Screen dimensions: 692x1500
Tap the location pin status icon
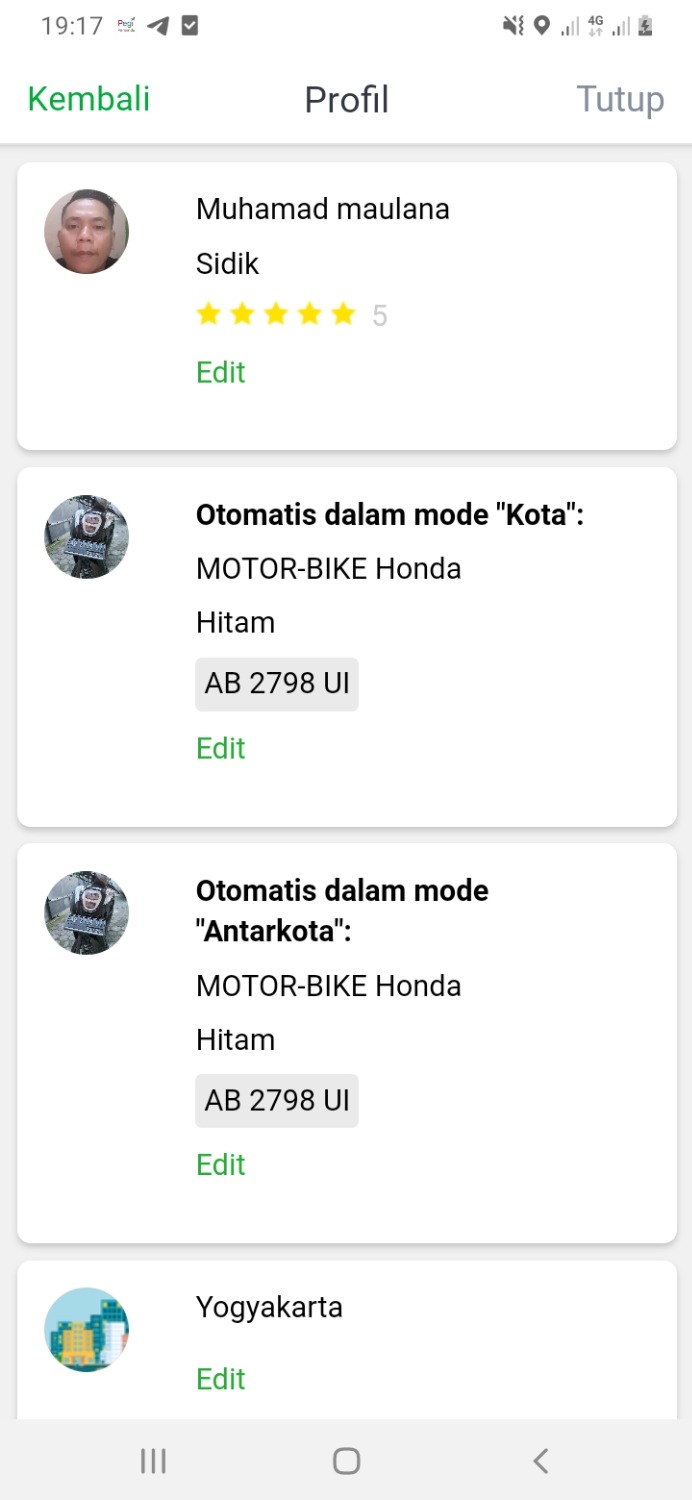pos(541,26)
